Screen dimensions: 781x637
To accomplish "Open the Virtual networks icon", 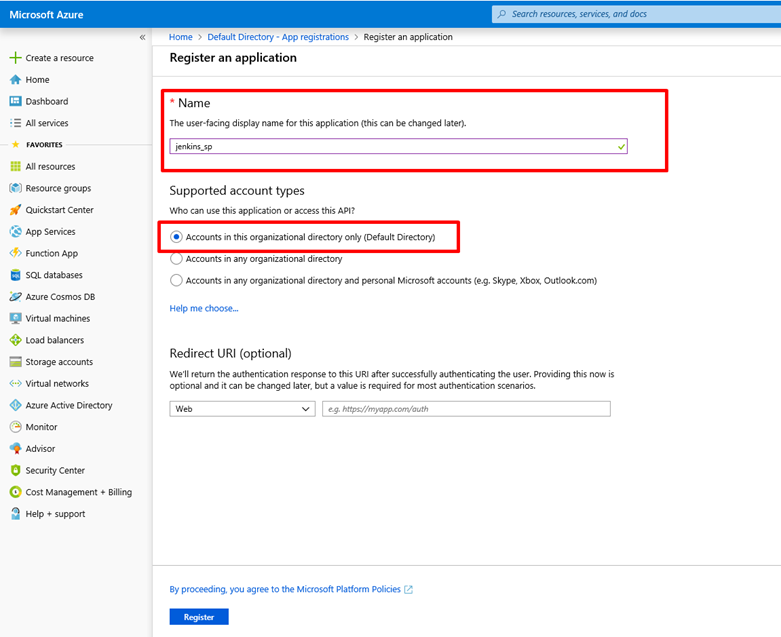I will 15,383.
